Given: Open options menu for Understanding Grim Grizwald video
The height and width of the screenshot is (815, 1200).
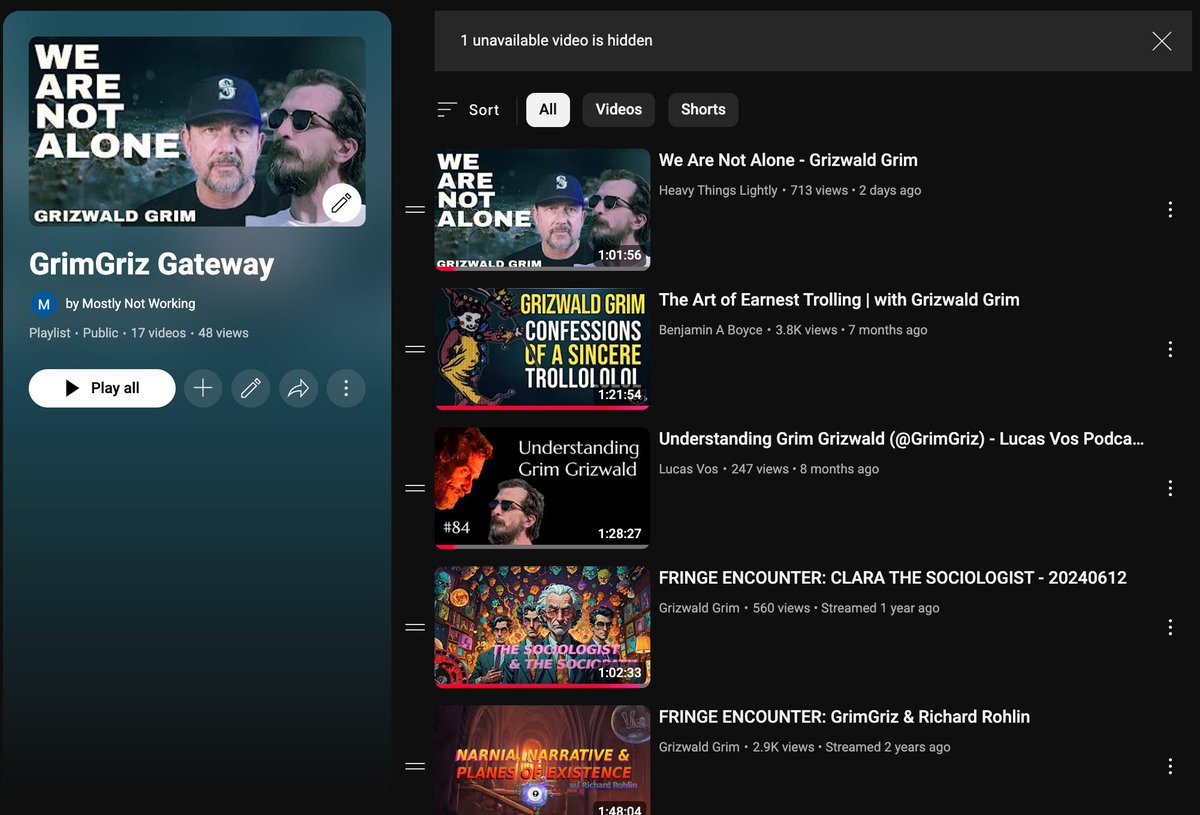Looking at the screenshot, I should click(1170, 488).
